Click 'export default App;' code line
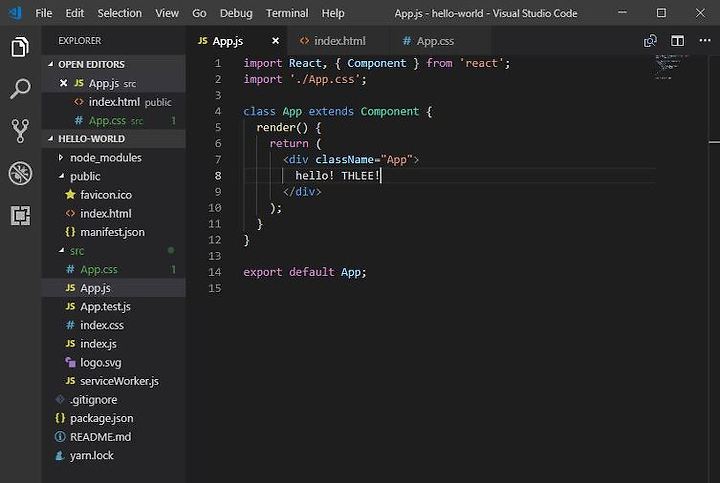720x483 pixels. pyautogui.click(x=304, y=272)
